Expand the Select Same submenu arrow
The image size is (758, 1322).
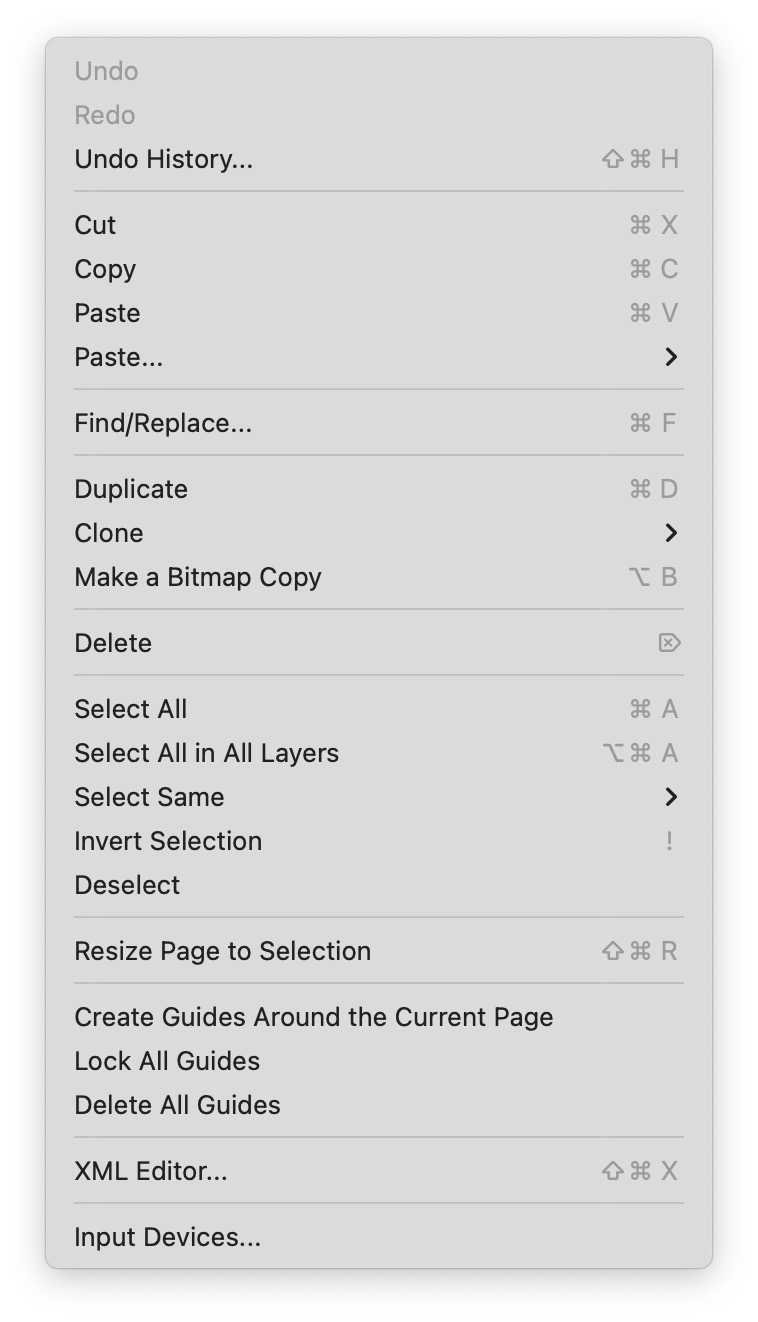671,797
